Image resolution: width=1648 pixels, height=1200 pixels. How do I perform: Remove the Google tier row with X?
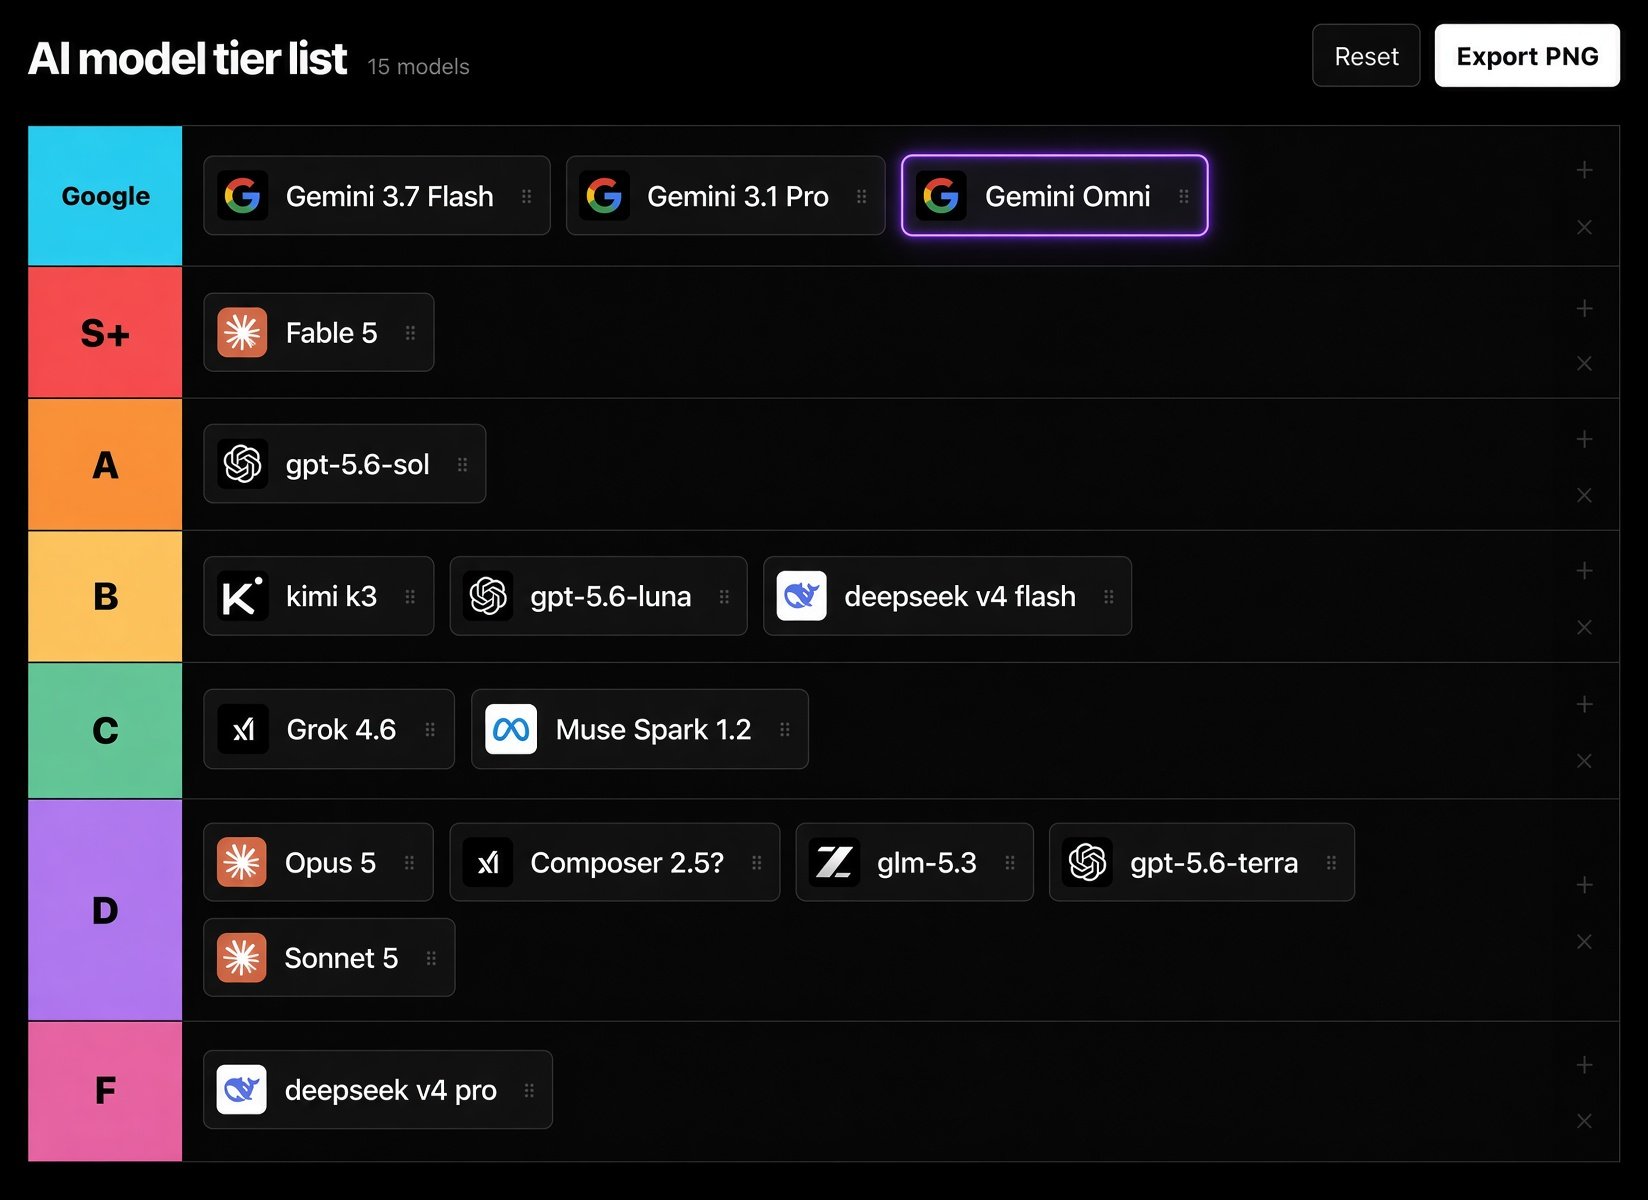click(1584, 227)
